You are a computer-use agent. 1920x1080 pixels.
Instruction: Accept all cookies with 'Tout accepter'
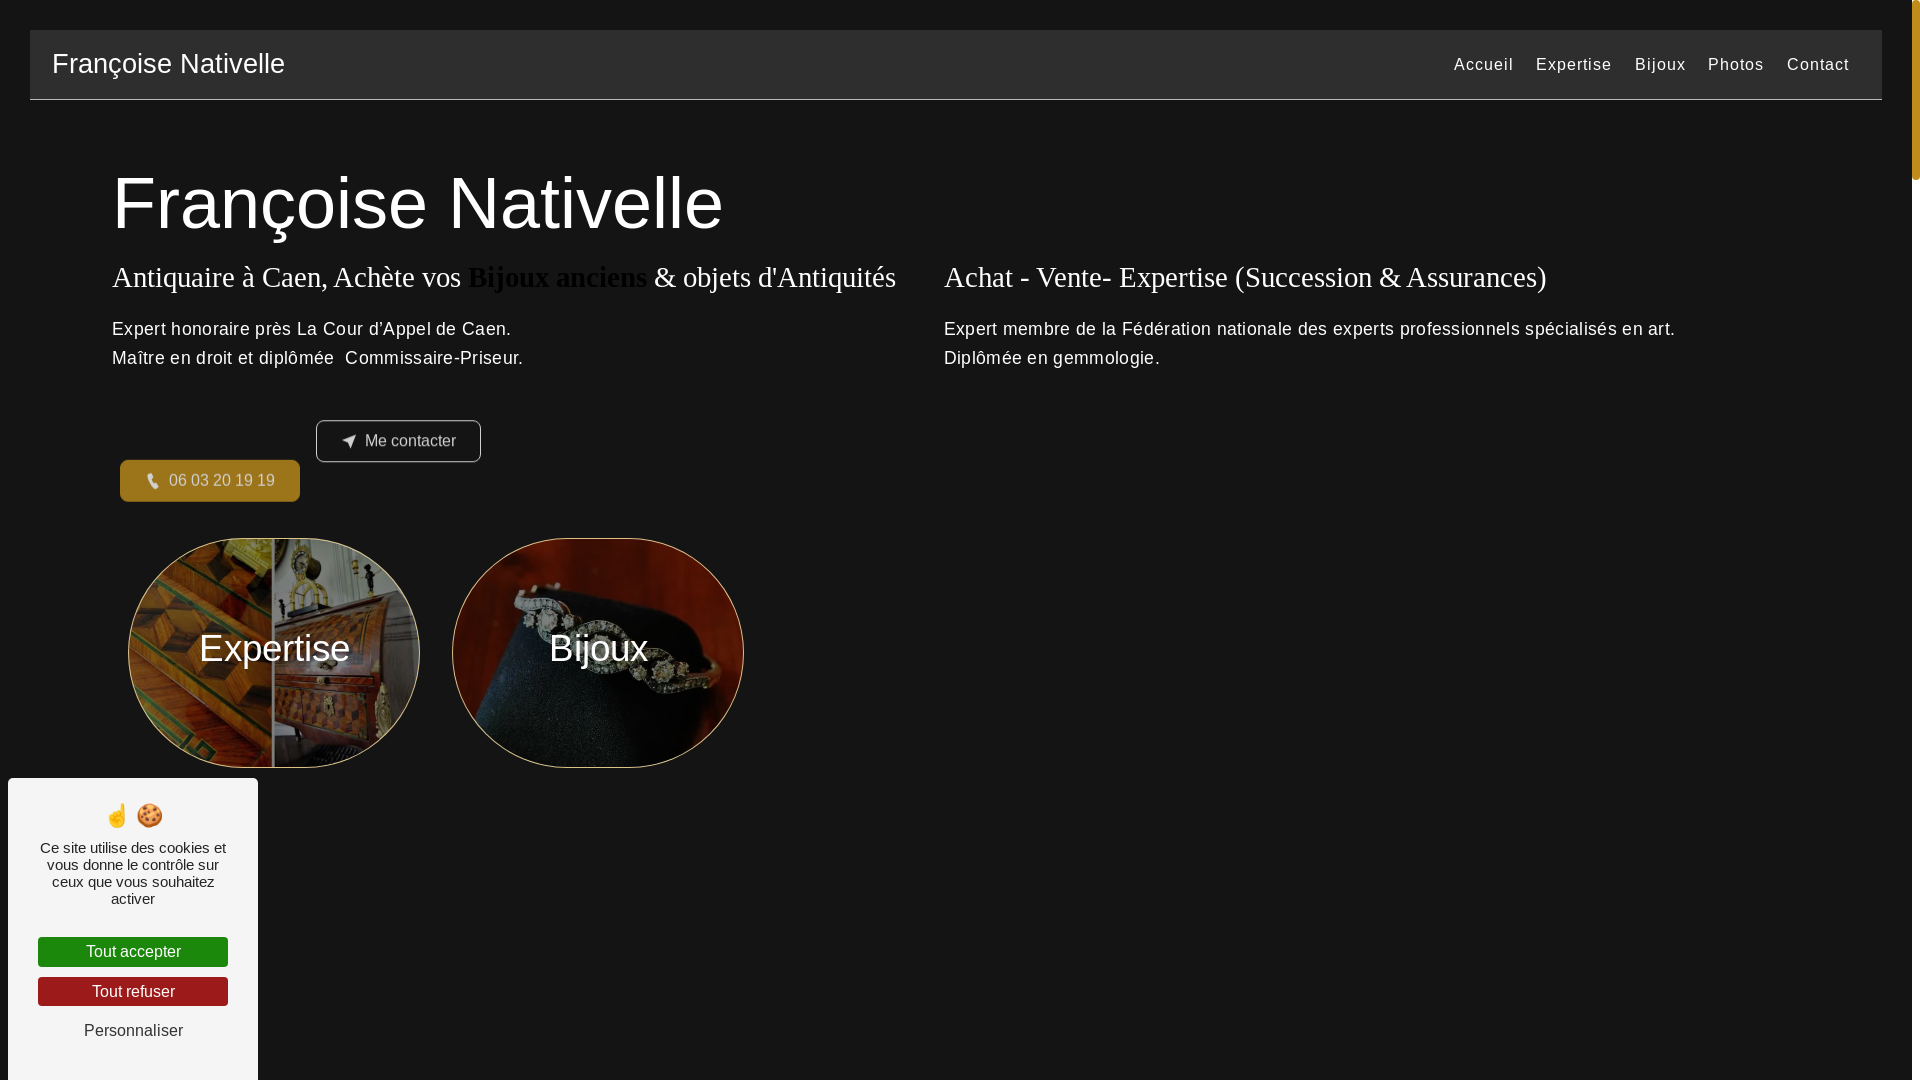click(x=133, y=952)
